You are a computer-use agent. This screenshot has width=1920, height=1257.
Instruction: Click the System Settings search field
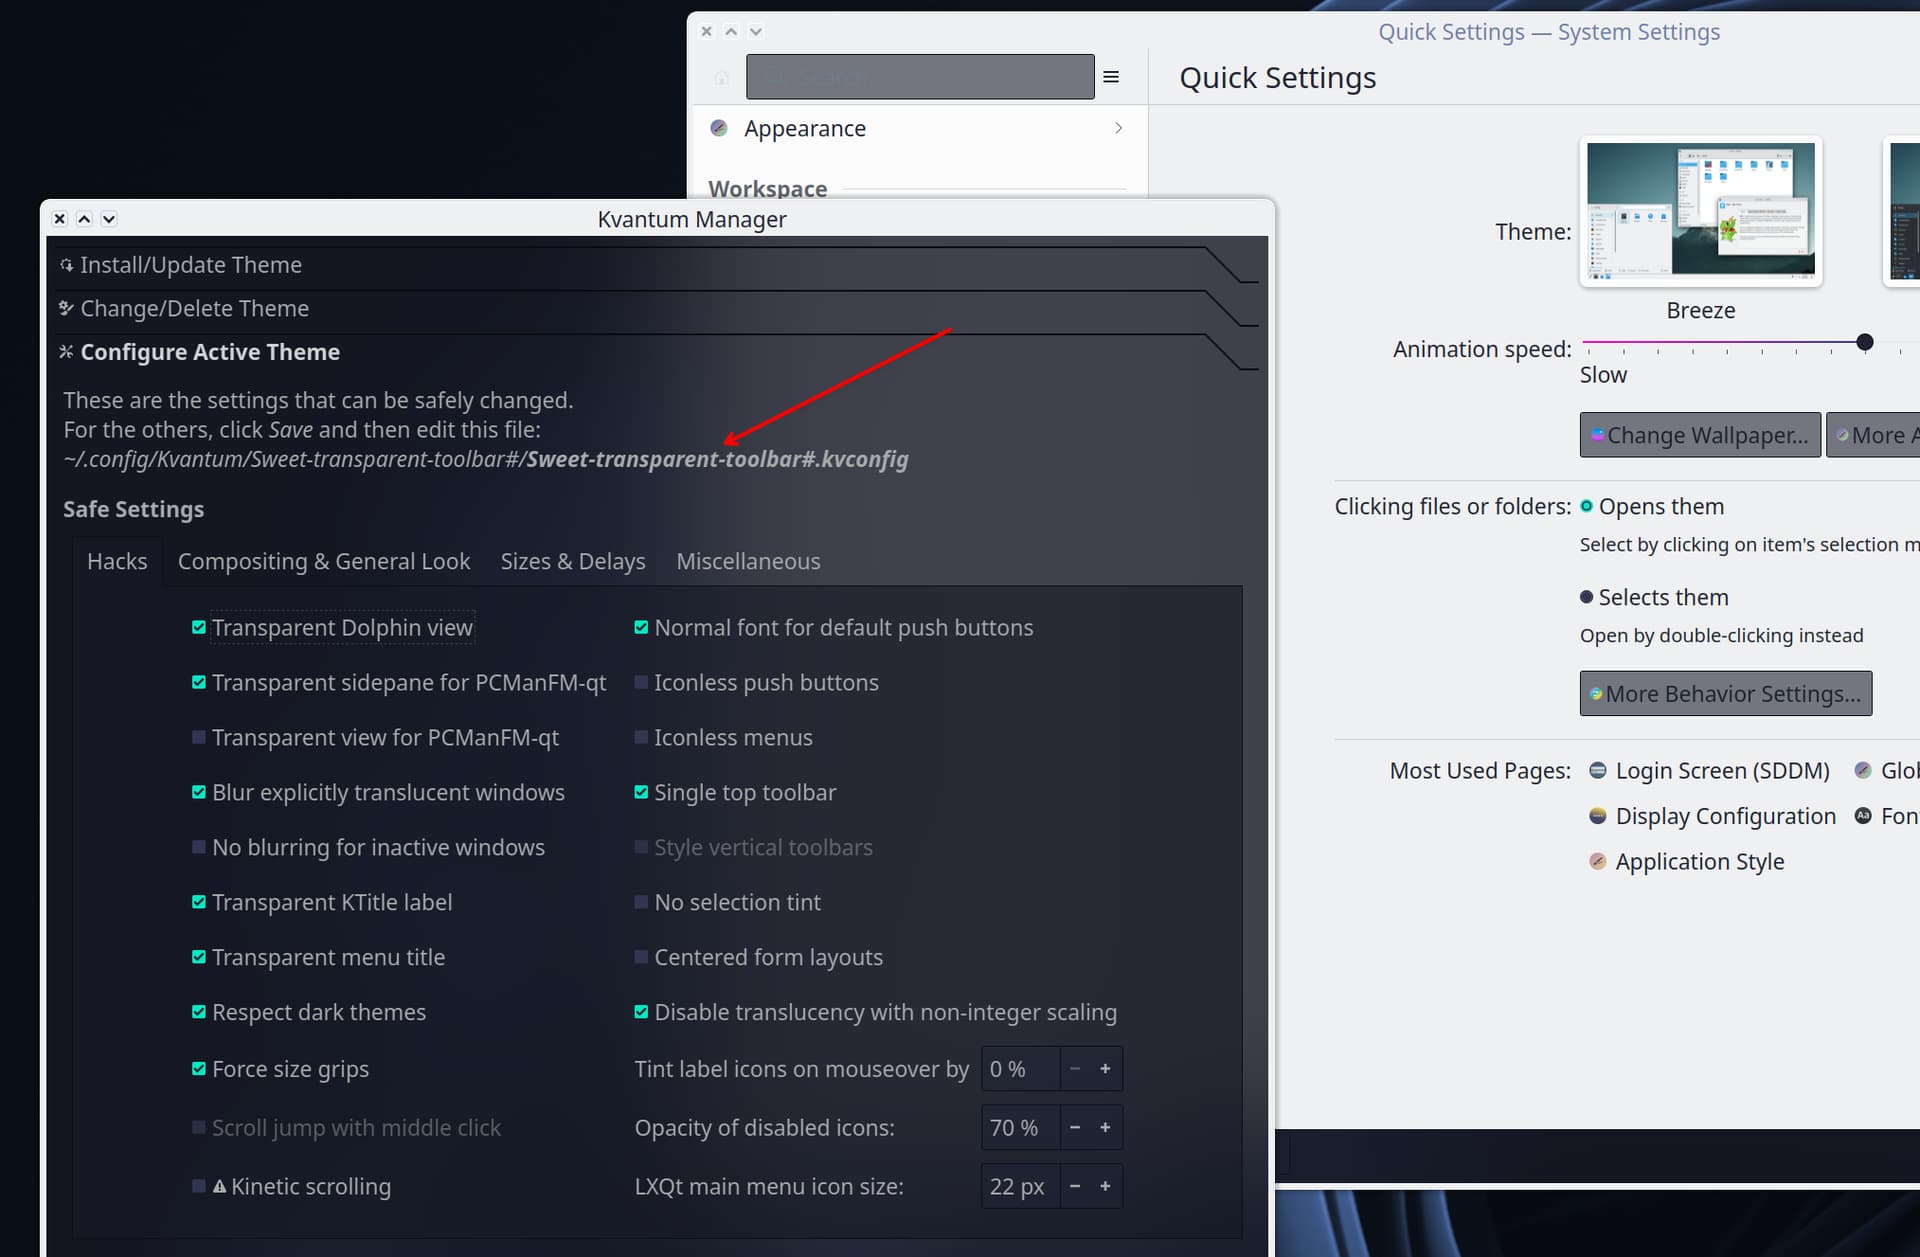tap(920, 77)
